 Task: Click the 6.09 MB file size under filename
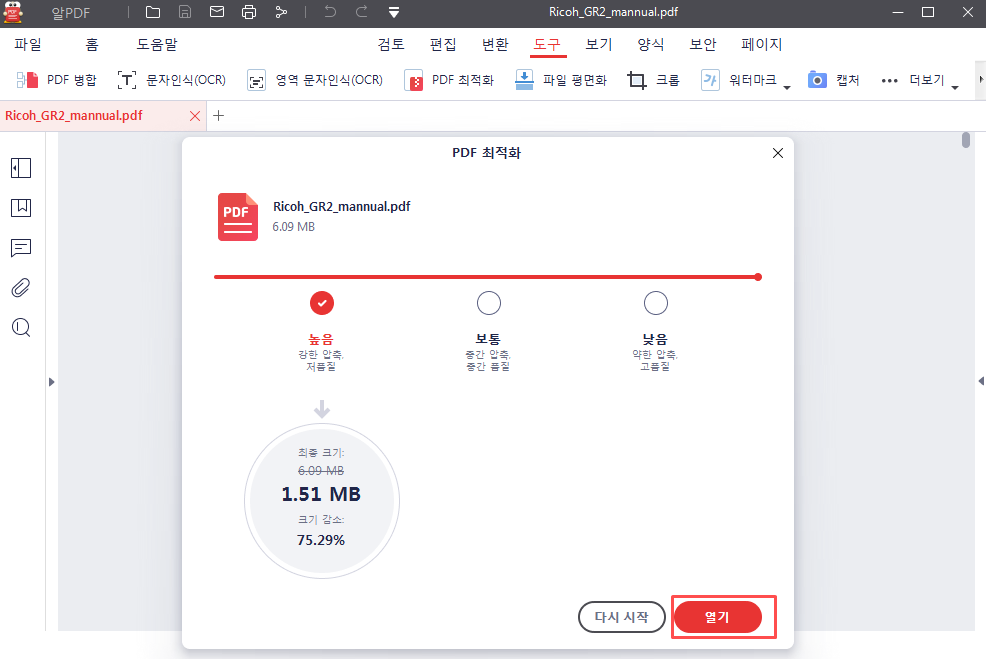pyautogui.click(x=294, y=226)
